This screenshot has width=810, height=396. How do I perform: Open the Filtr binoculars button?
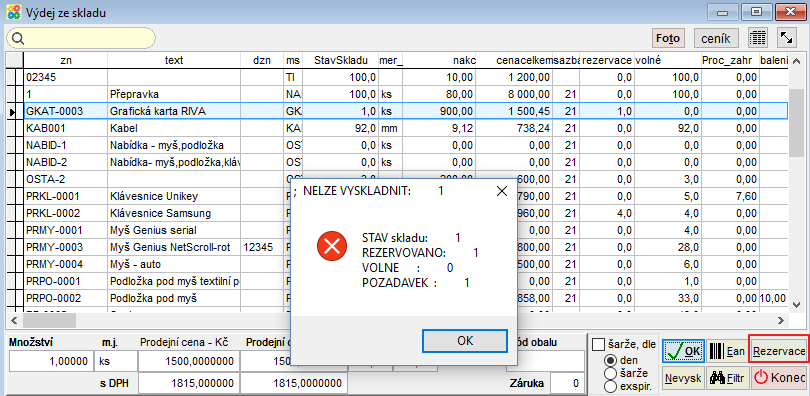(726, 378)
